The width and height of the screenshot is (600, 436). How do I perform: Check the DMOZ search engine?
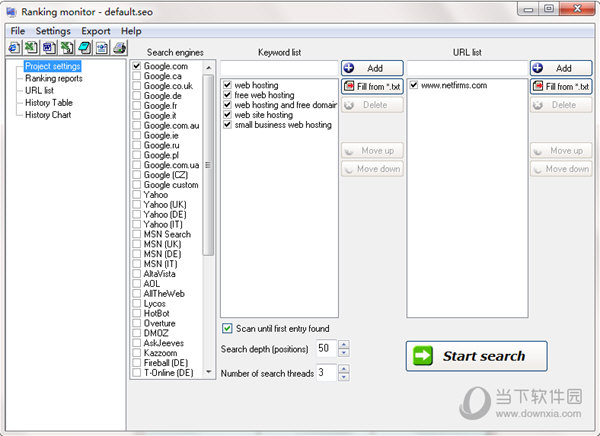tap(137, 333)
